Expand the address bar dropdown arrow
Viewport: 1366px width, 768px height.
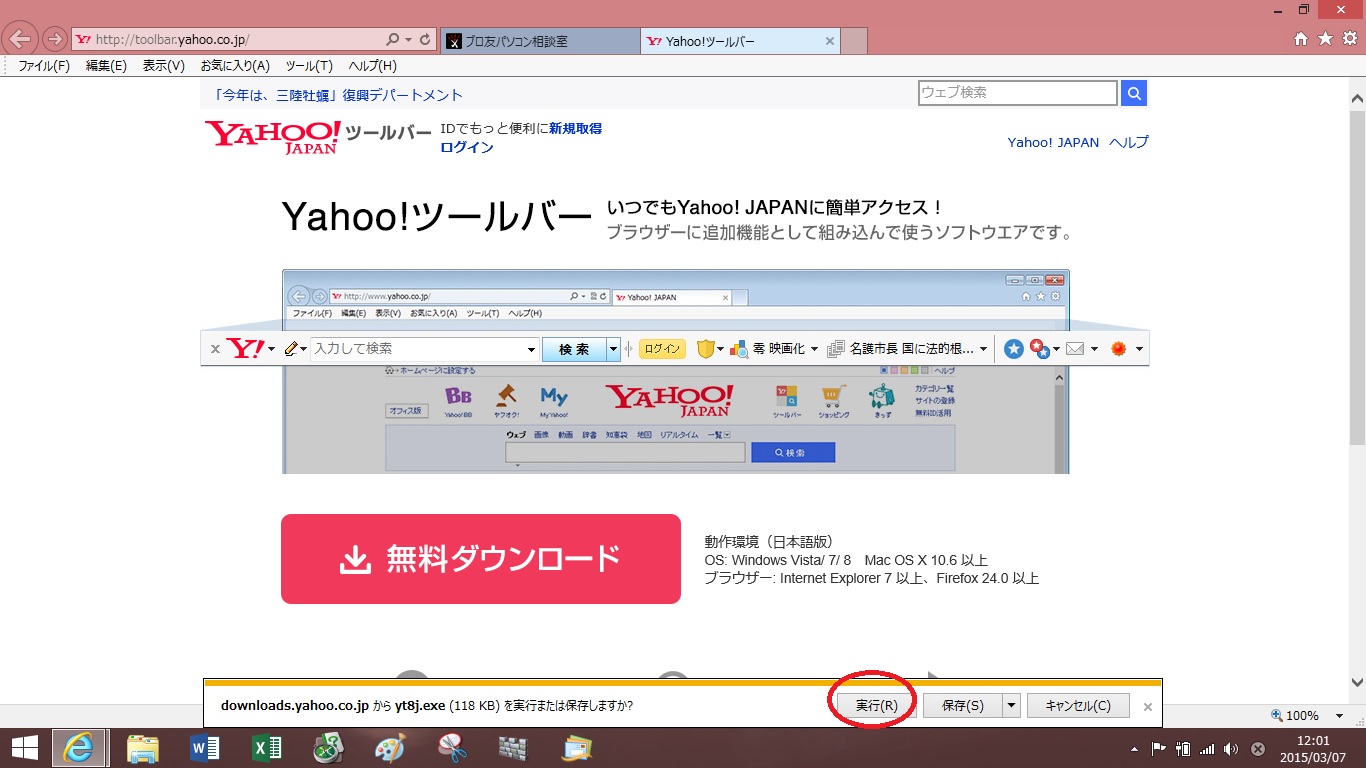(409, 40)
